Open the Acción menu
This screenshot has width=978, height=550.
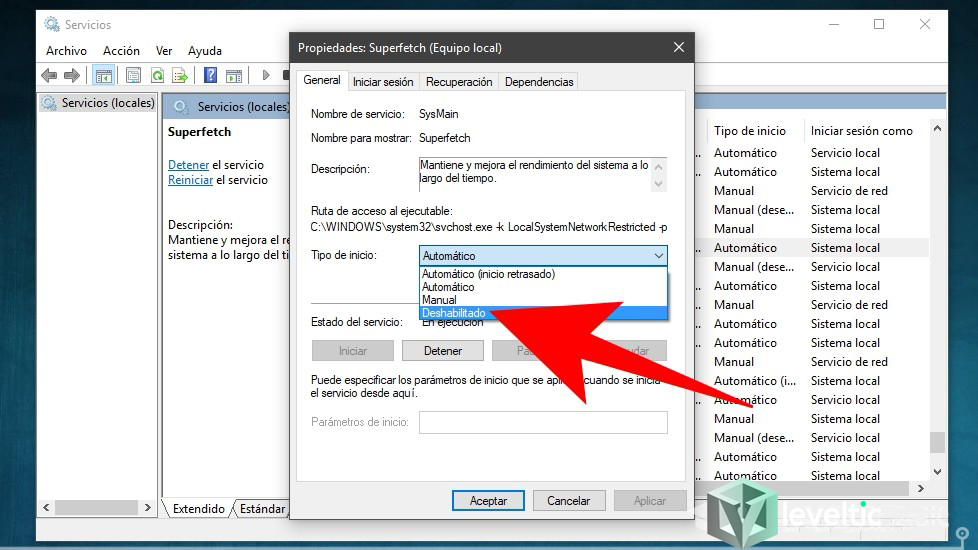click(x=121, y=50)
